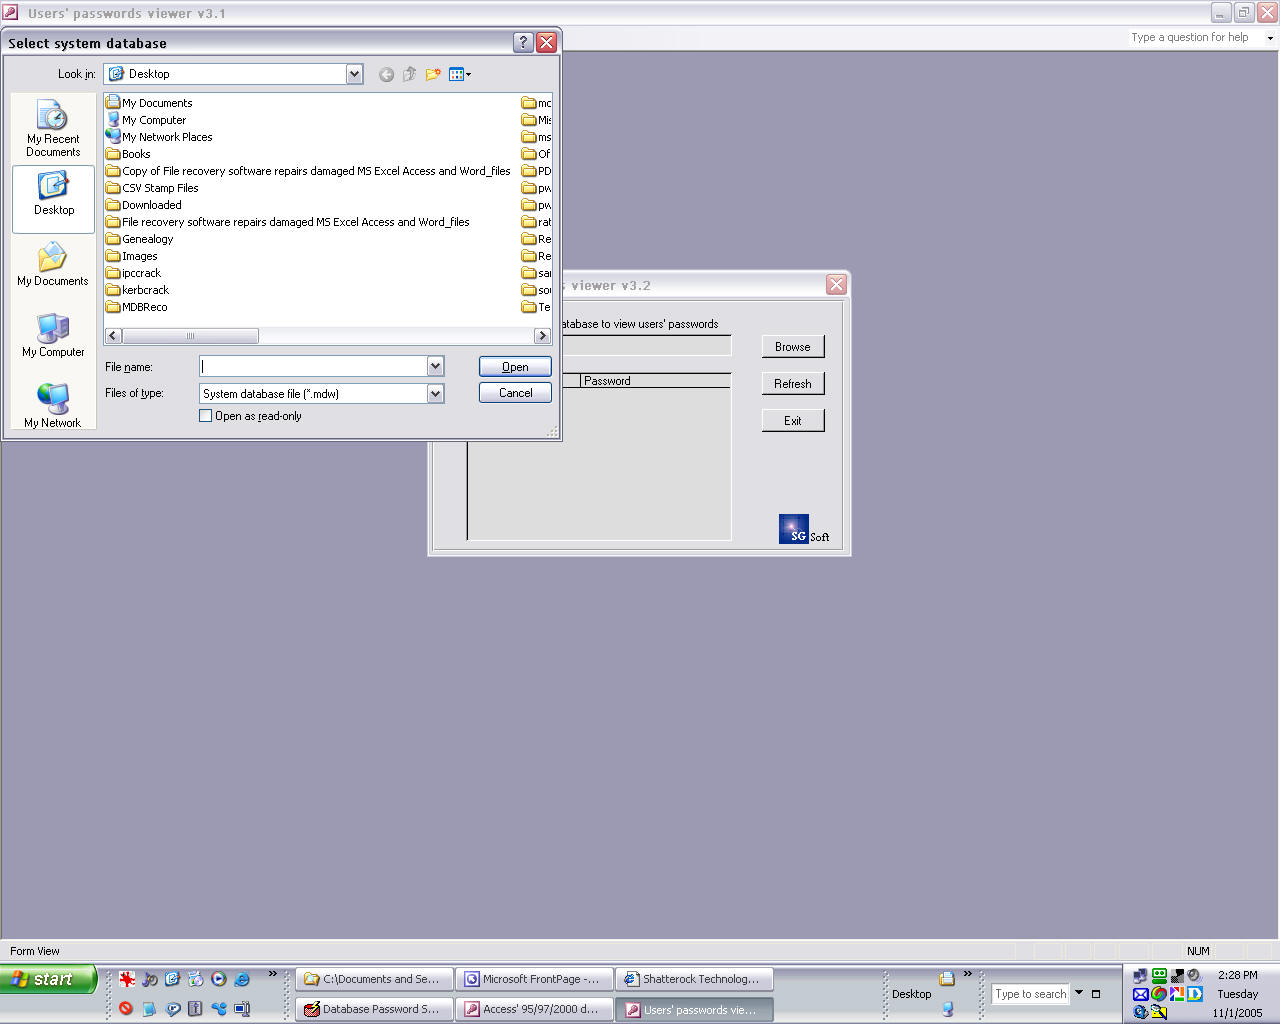Click the Back navigation arrow icon
The width and height of the screenshot is (1280, 1024).
tap(386, 75)
